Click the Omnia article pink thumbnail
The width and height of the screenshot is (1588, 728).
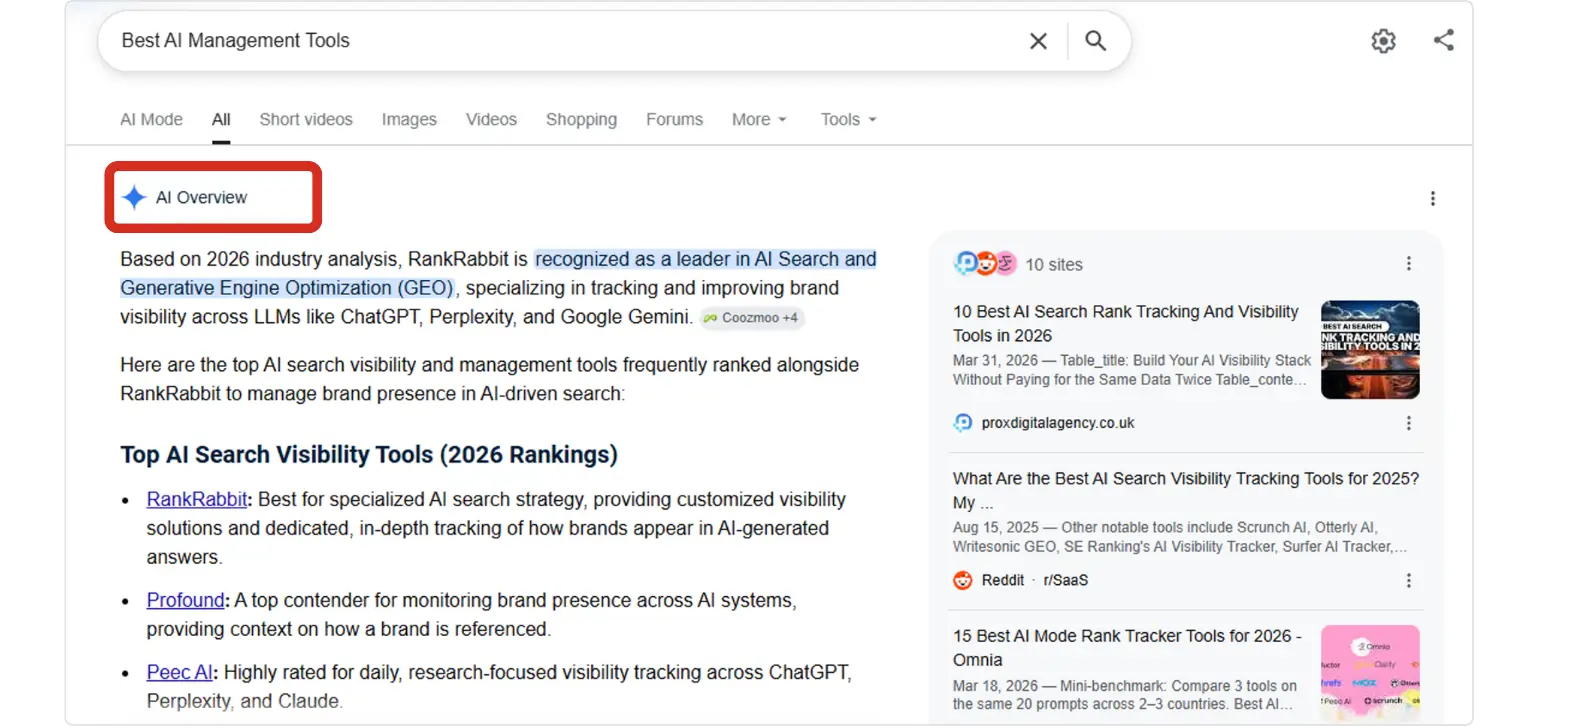click(1370, 671)
